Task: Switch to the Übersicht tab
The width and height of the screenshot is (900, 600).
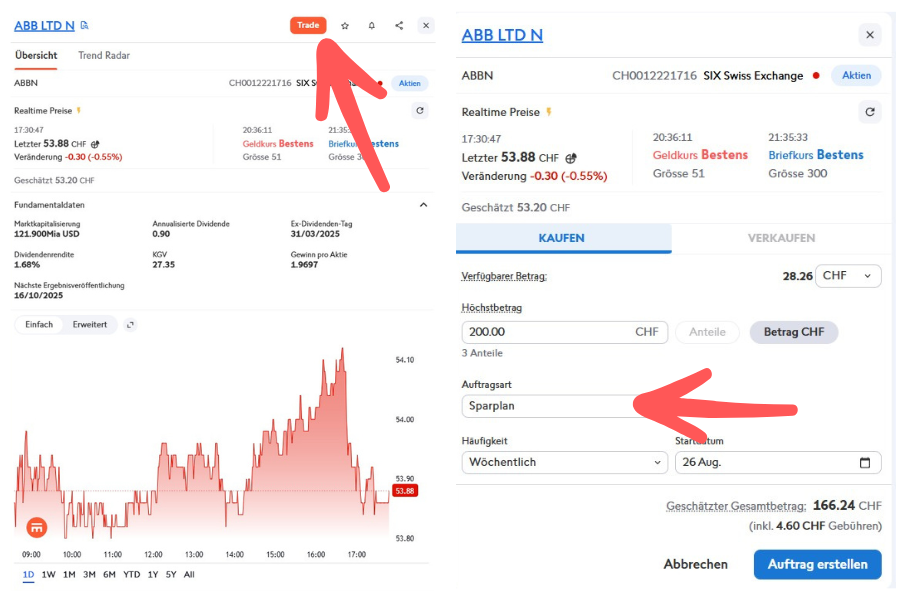Action: click(36, 55)
